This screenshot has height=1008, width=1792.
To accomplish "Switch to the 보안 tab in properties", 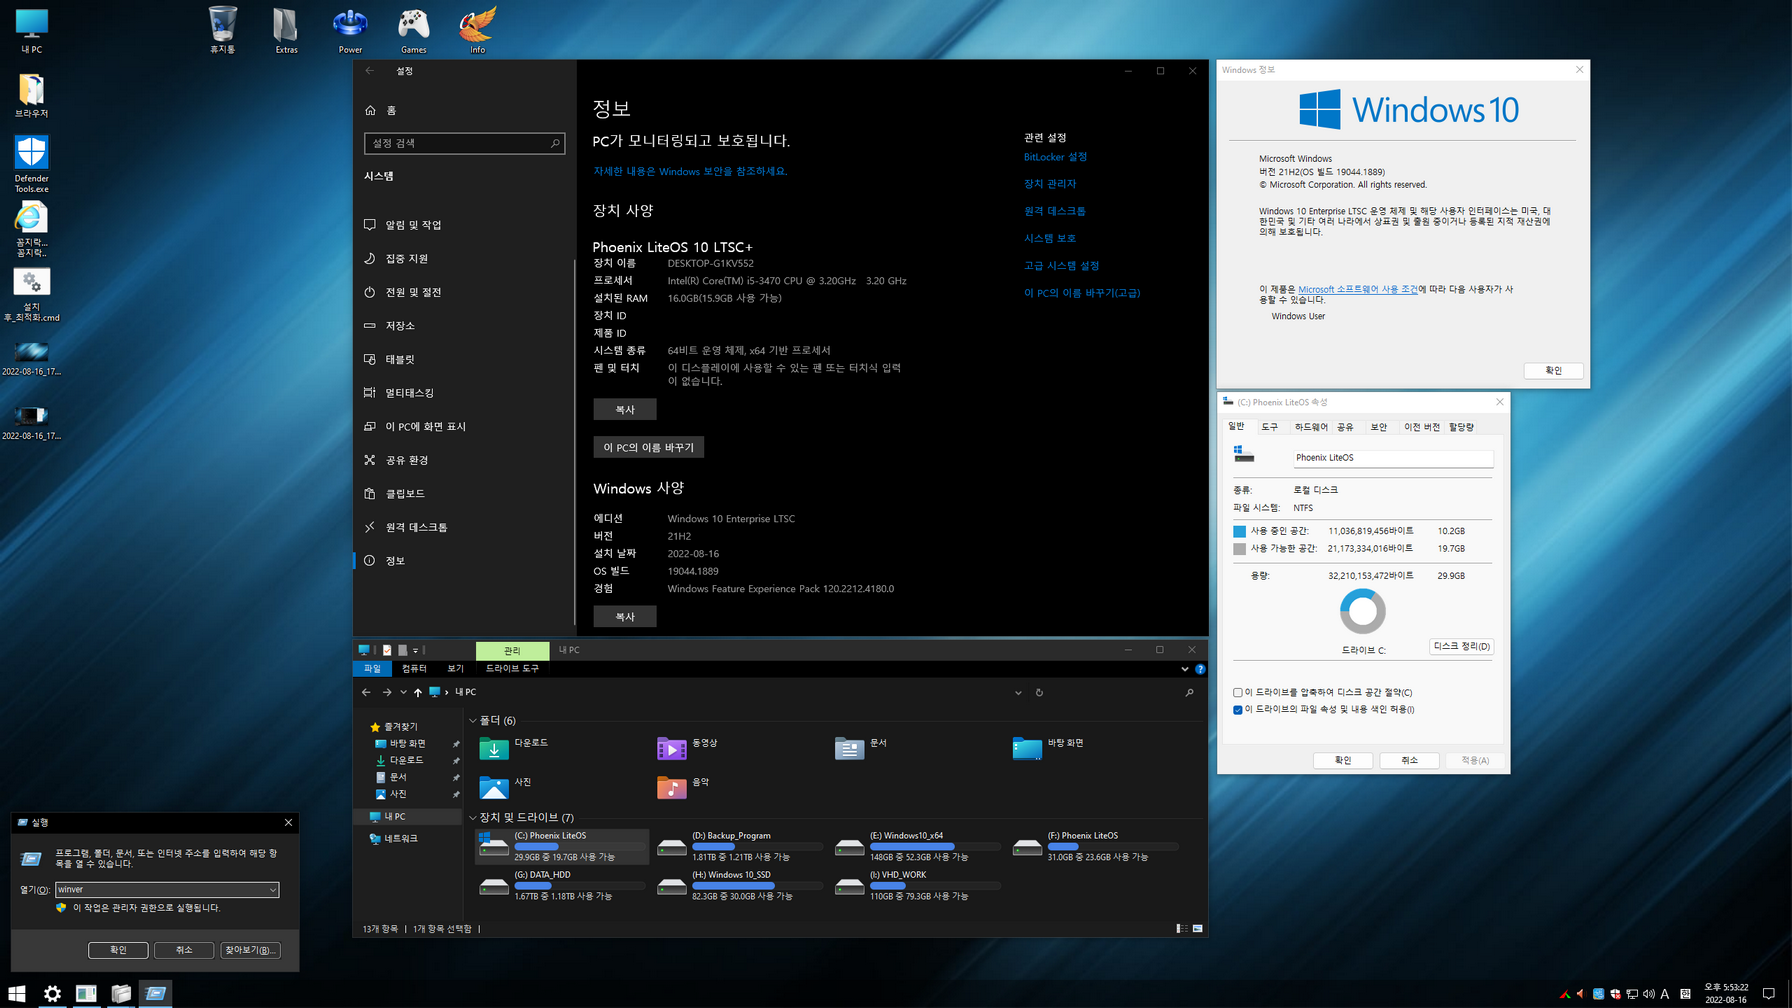I will [x=1379, y=427].
